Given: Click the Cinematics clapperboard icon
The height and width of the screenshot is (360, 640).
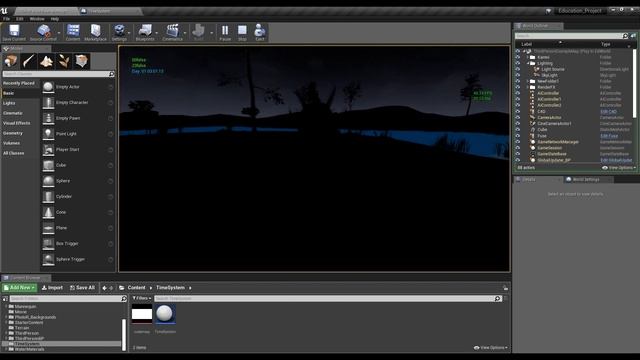Looking at the screenshot, I should point(172,32).
